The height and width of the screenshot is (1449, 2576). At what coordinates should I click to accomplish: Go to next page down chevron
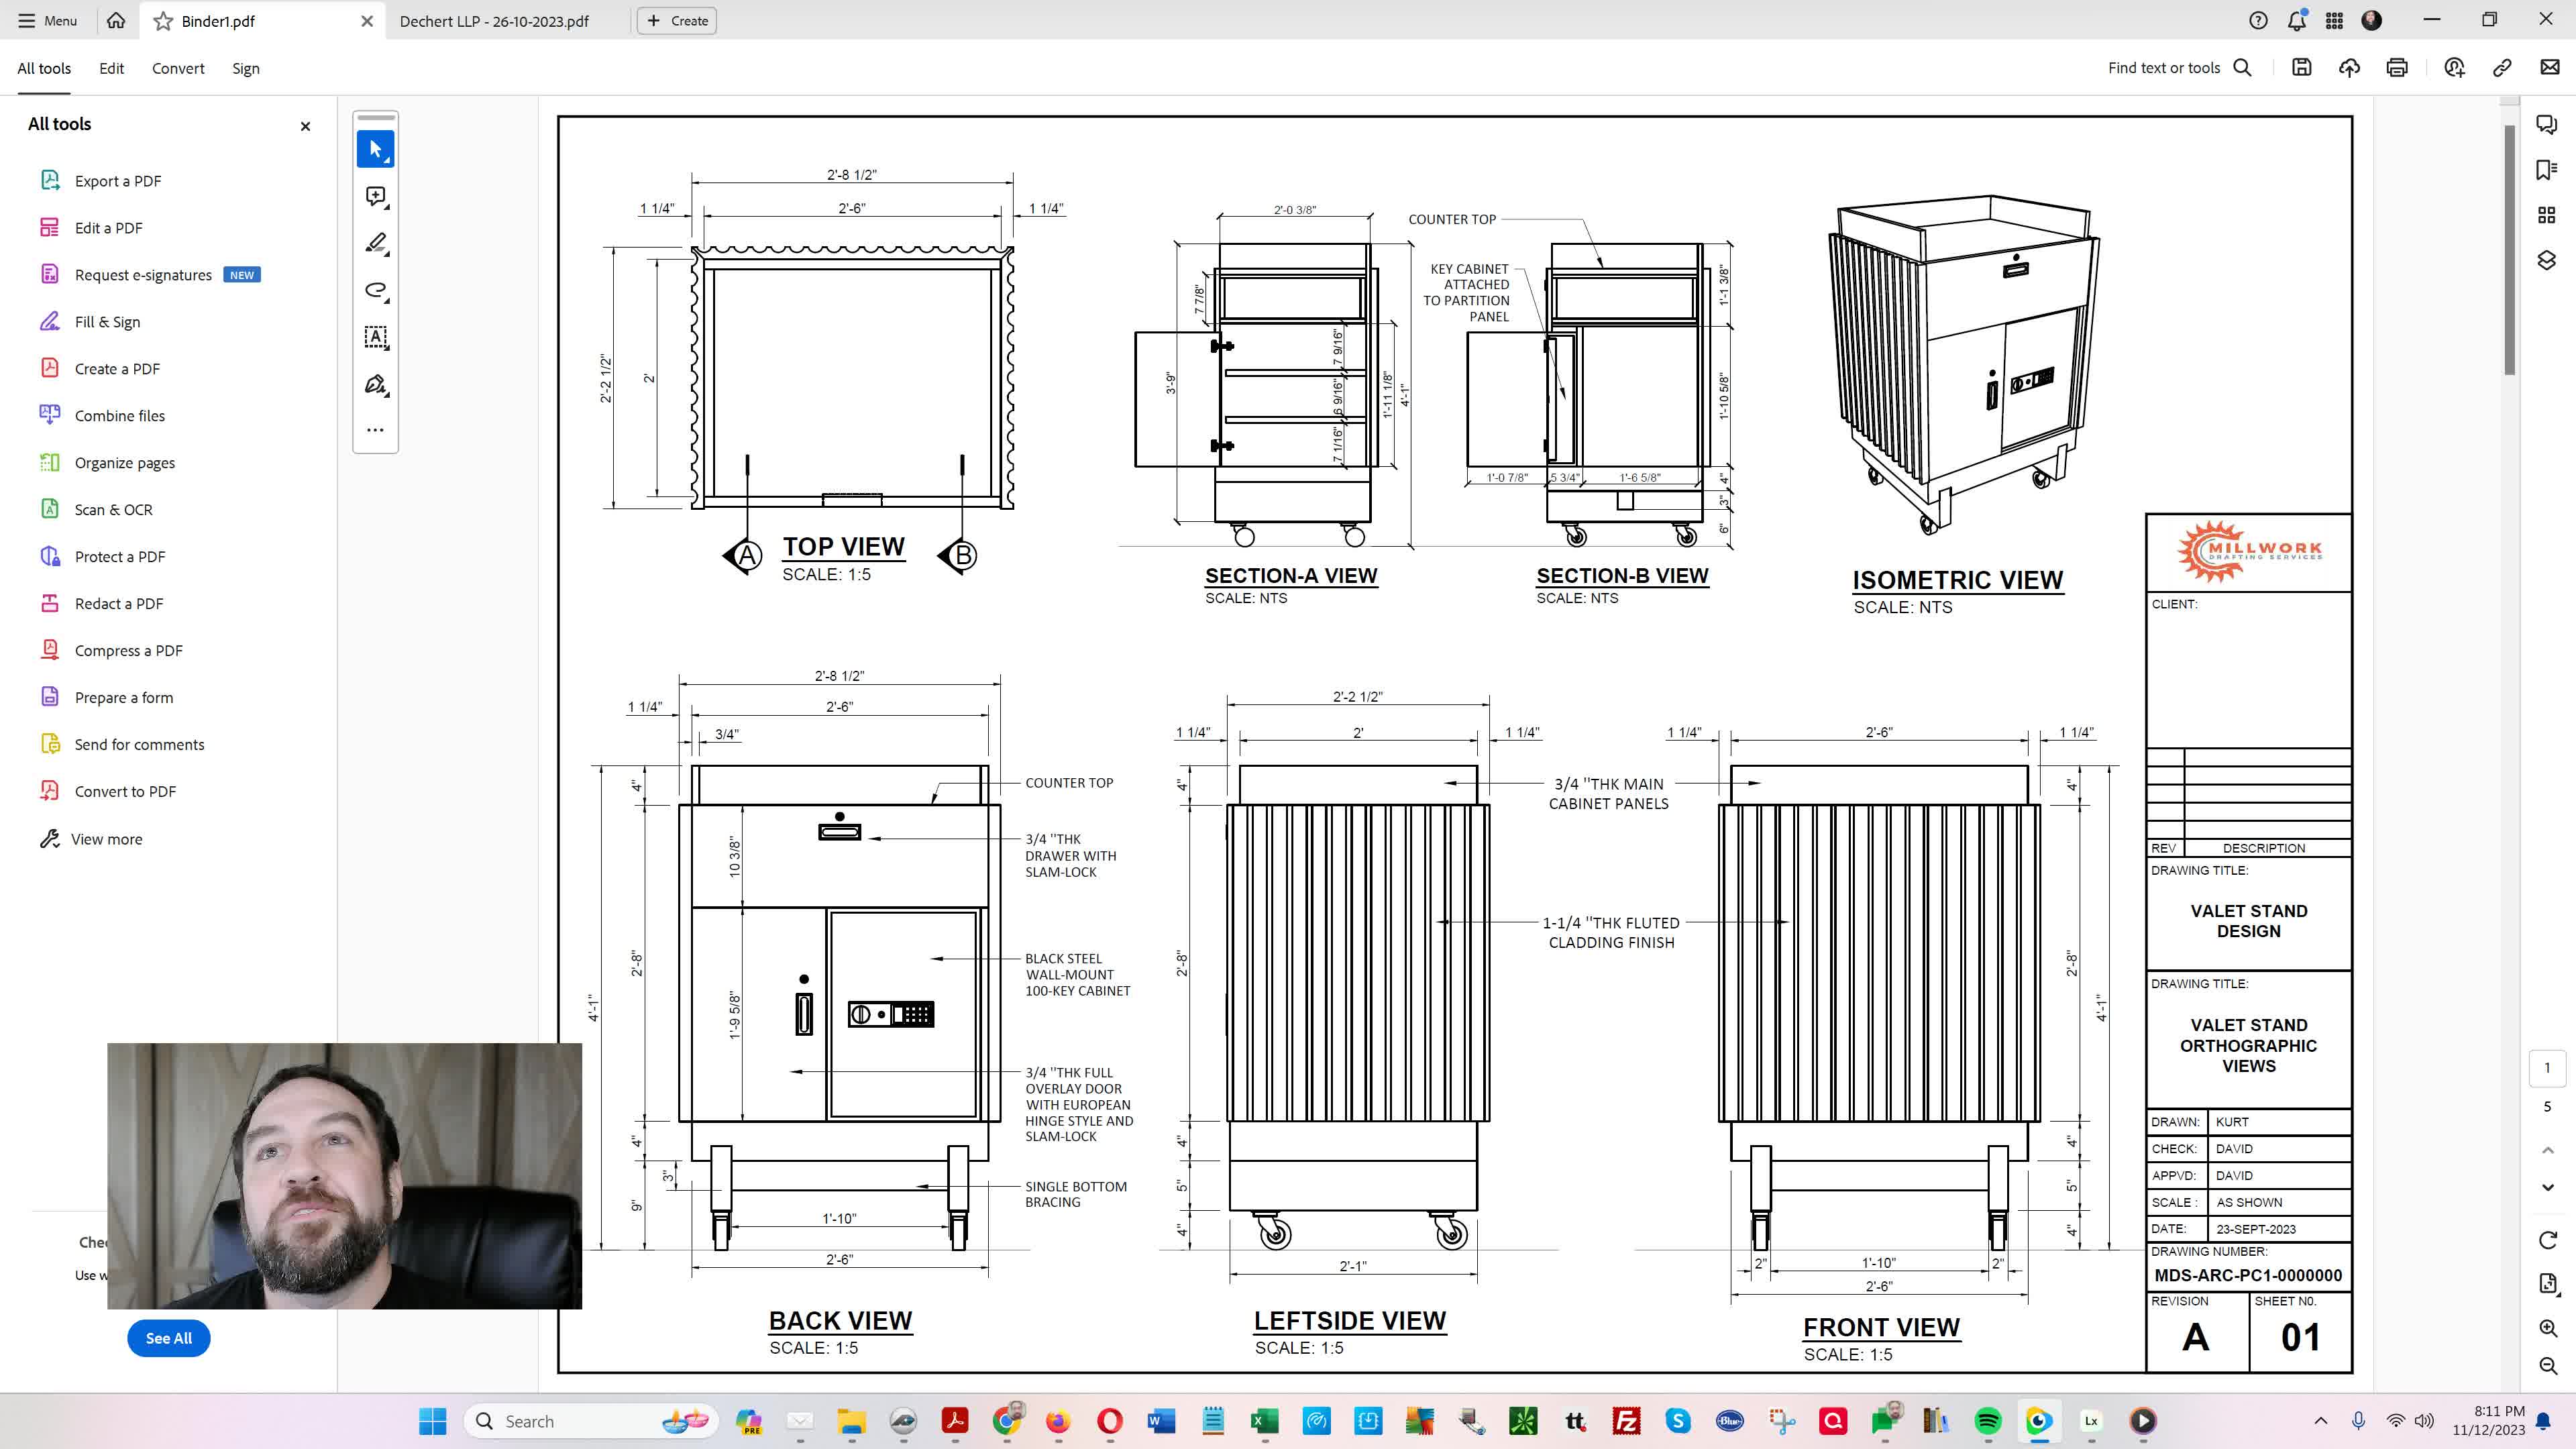2547,1187
